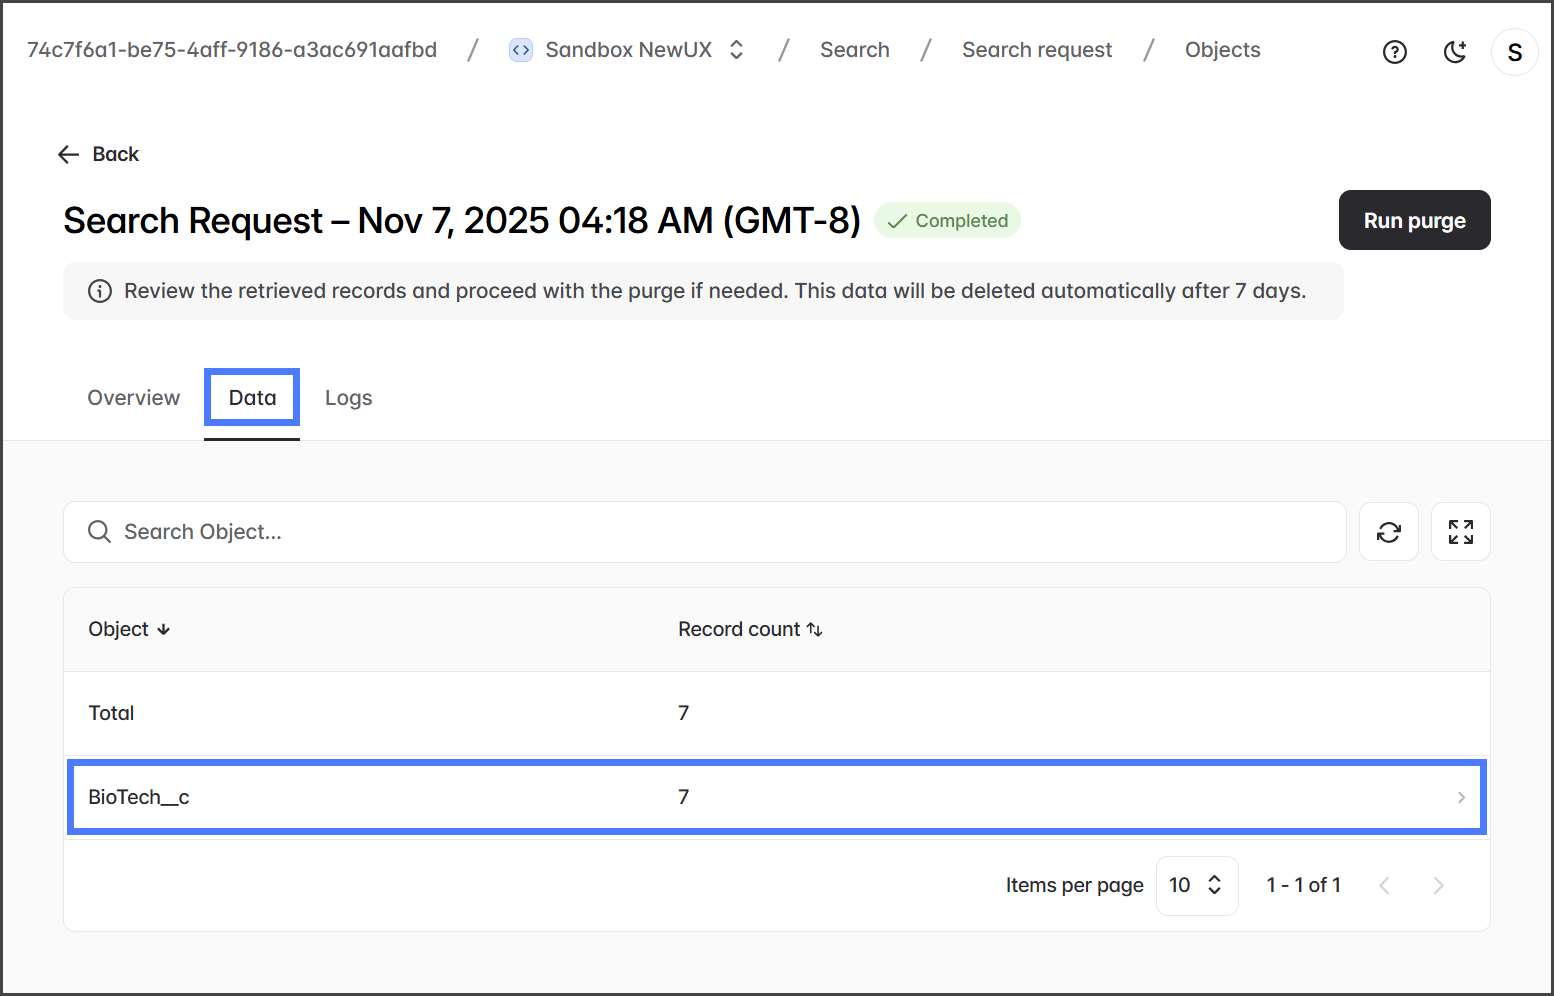Open the user avatar S menu
The width and height of the screenshot is (1554, 996).
coord(1514,52)
